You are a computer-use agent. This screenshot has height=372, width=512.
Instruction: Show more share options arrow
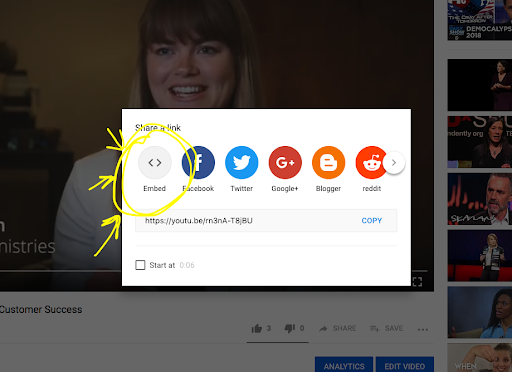pos(394,163)
